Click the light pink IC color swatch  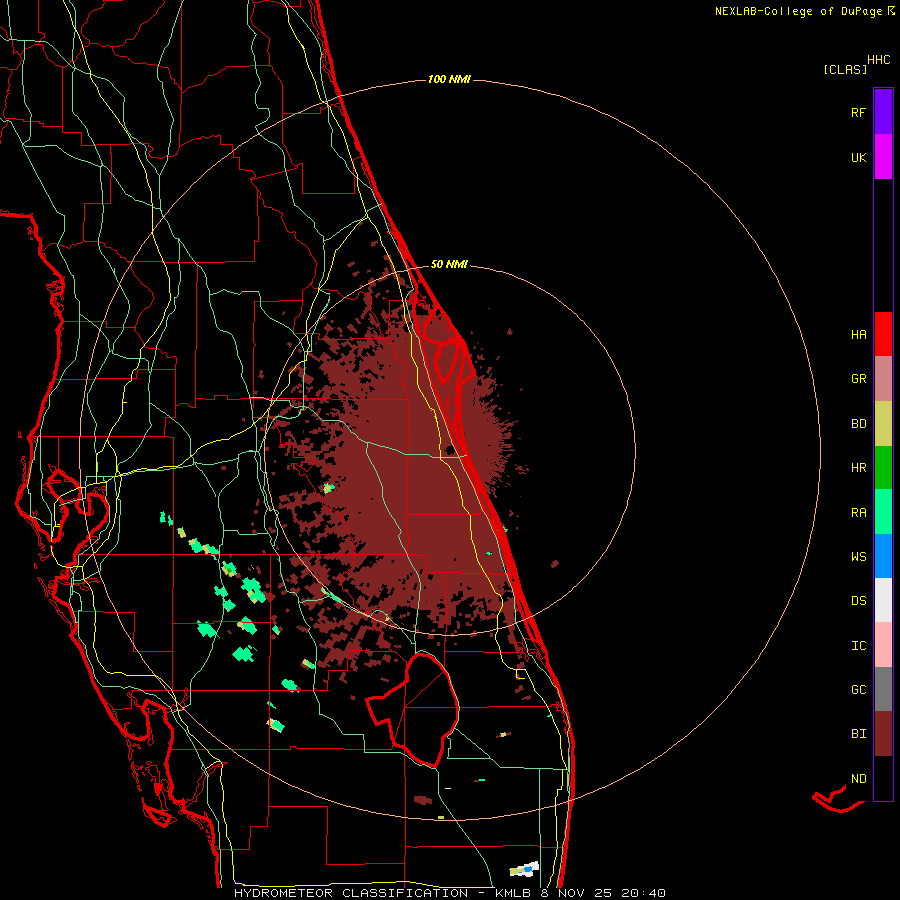[x=883, y=645]
